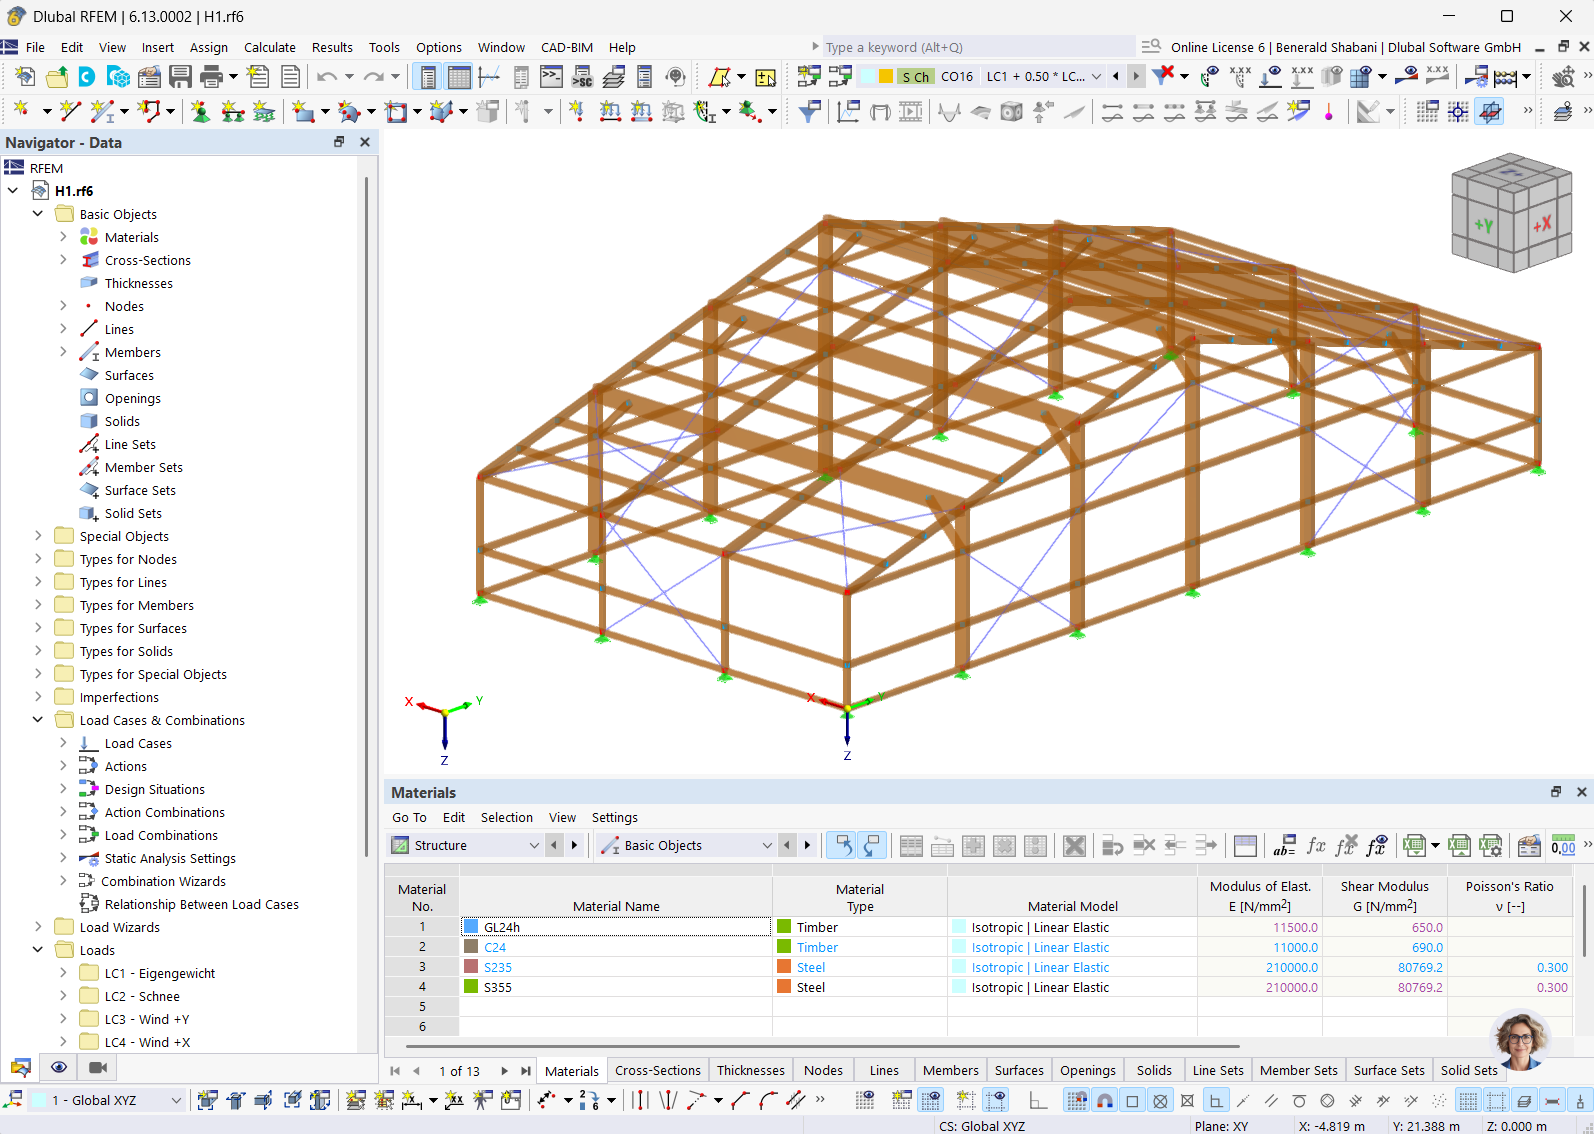The width and height of the screenshot is (1594, 1134).
Task: Click the last table page arrow
Action: click(525, 1071)
